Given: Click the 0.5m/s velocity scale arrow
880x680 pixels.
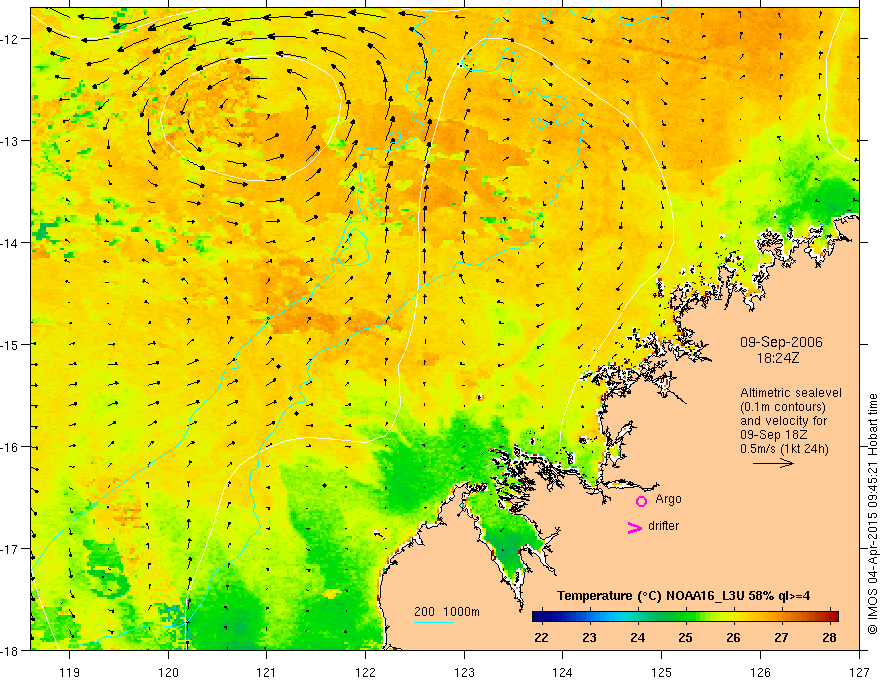Looking at the screenshot, I should pyautogui.click(x=773, y=463).
